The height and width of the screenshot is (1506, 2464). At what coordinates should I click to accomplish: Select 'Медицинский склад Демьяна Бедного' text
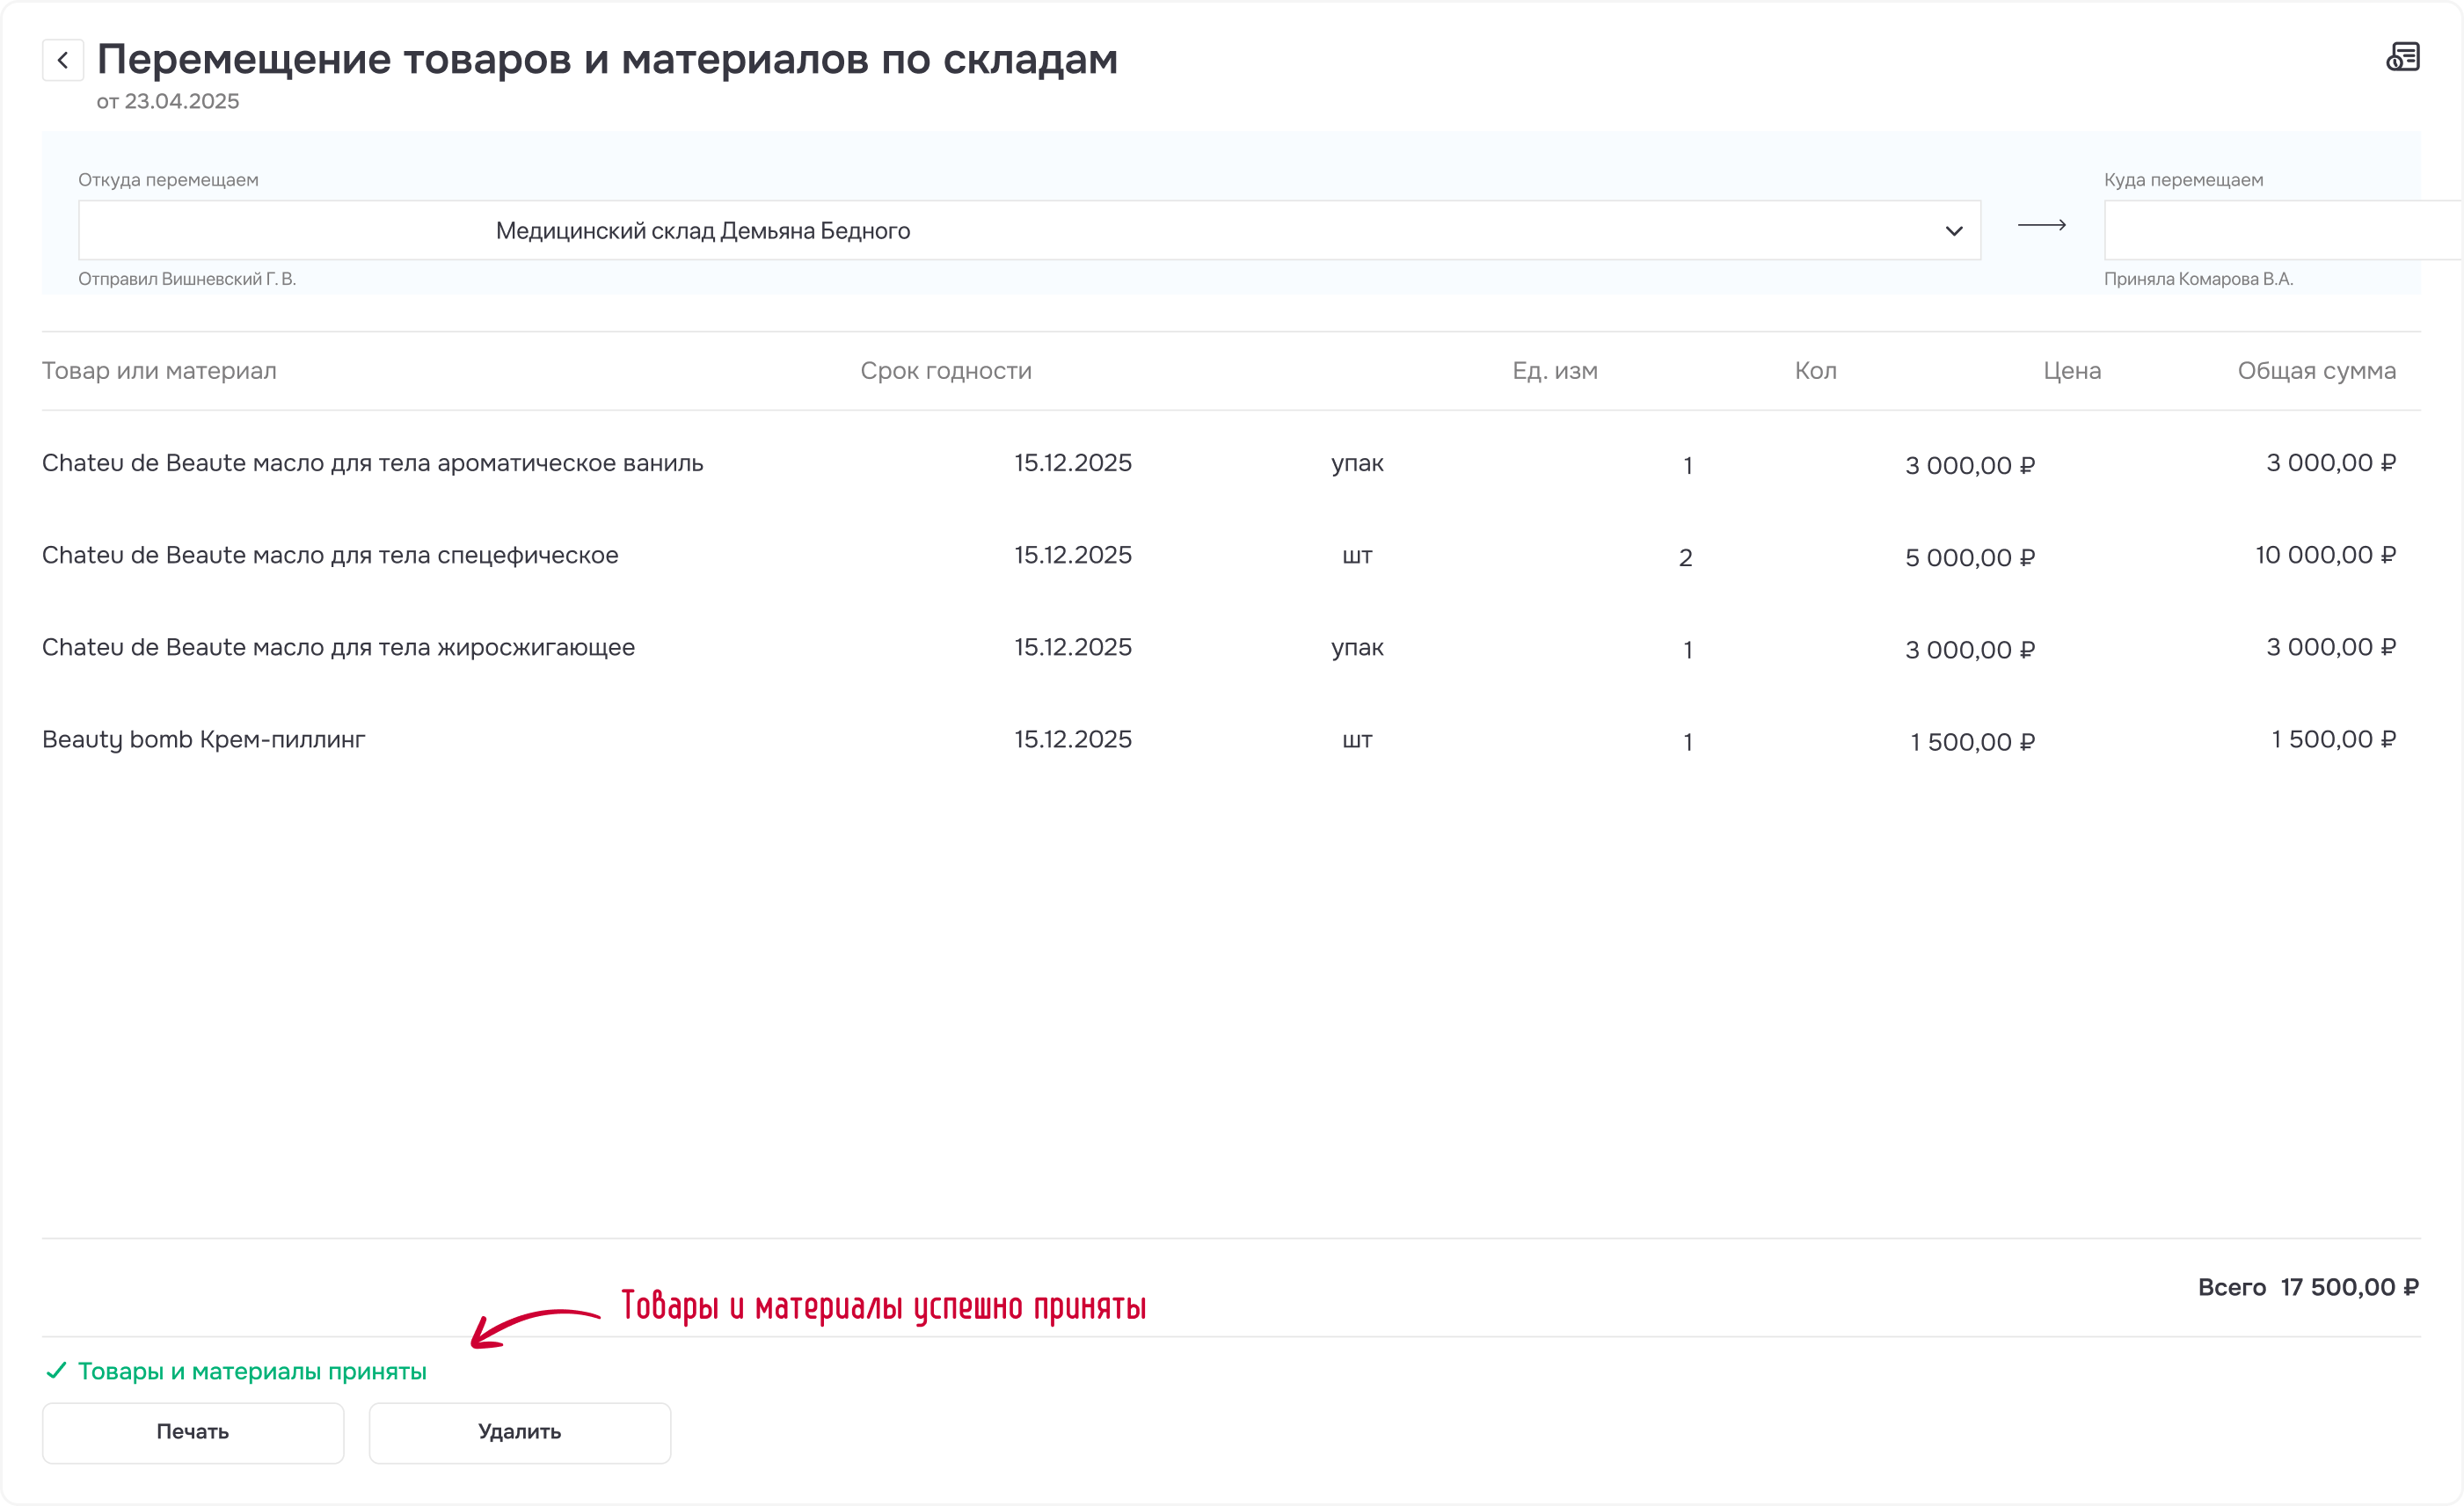pyautogui.click(x=703, y=231)
